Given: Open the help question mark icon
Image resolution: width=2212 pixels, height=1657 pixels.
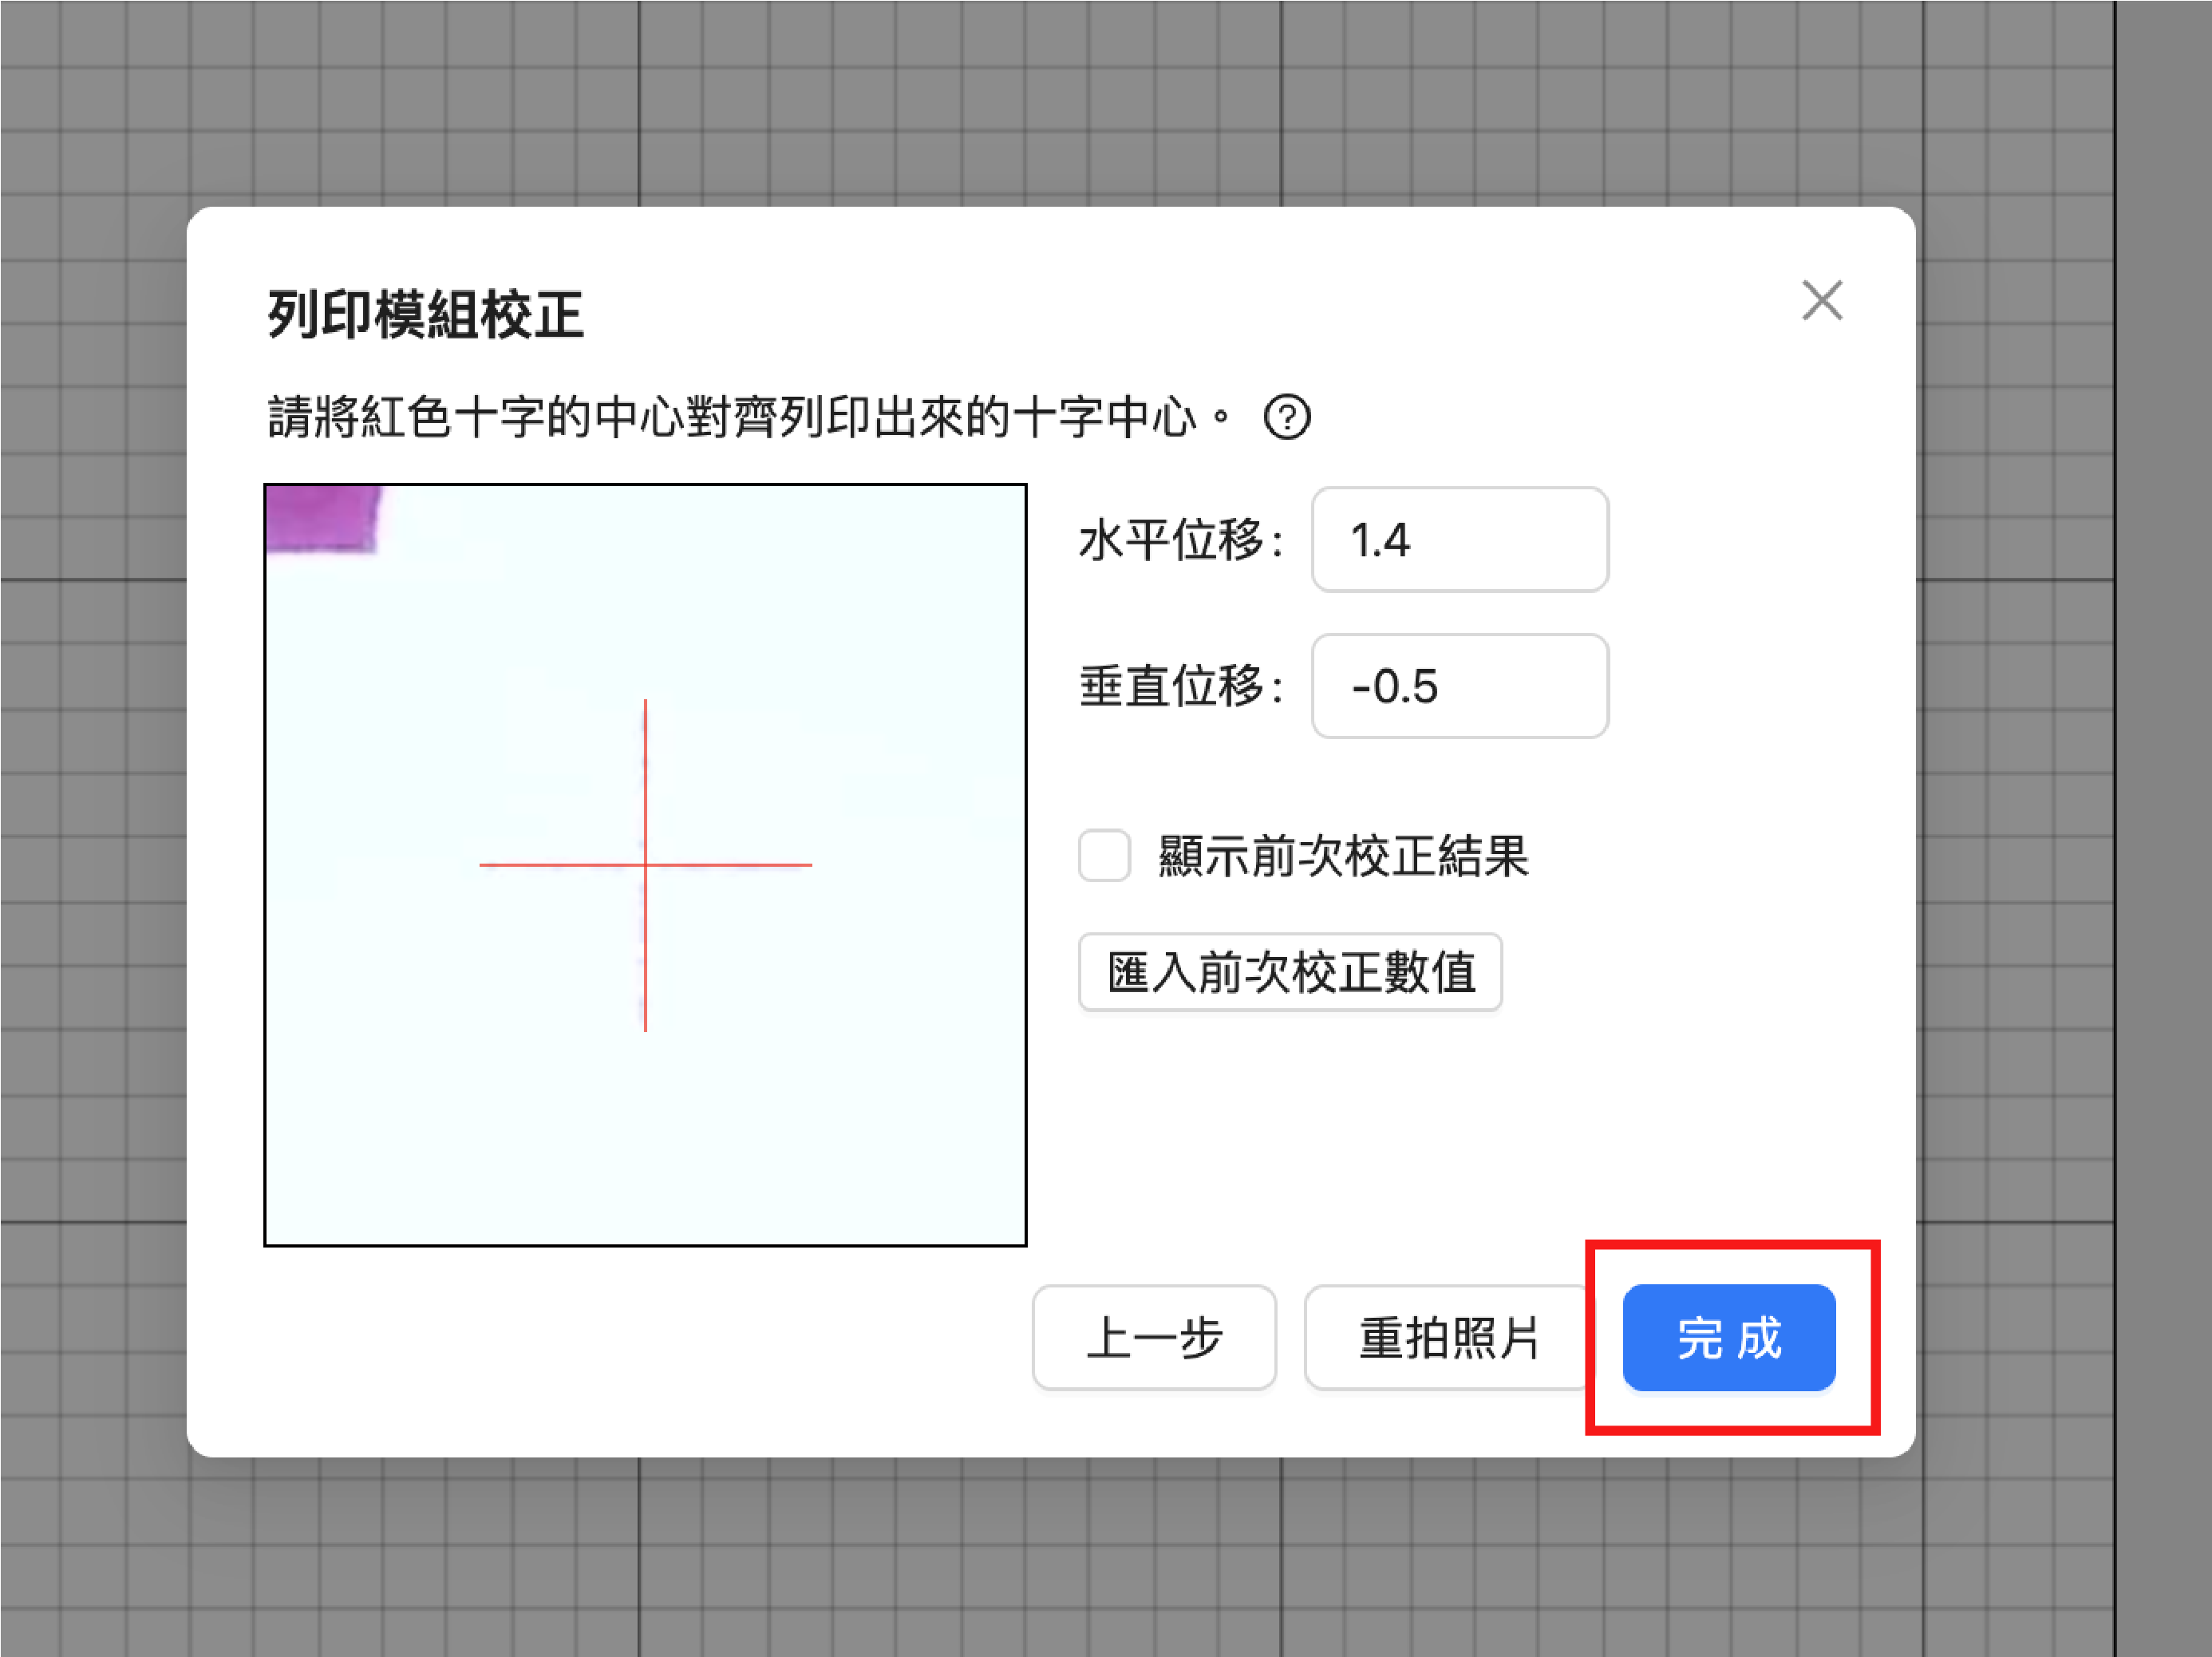Looking at the screenshot, I should point(1287,418).
